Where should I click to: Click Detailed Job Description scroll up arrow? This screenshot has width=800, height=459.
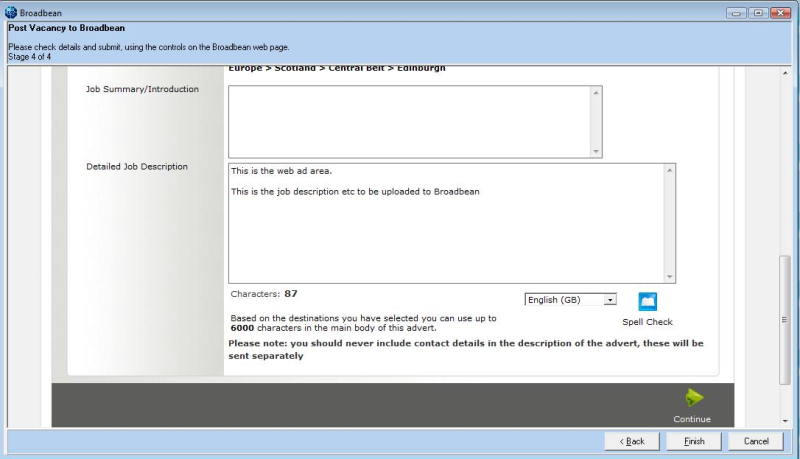point(670,170)
